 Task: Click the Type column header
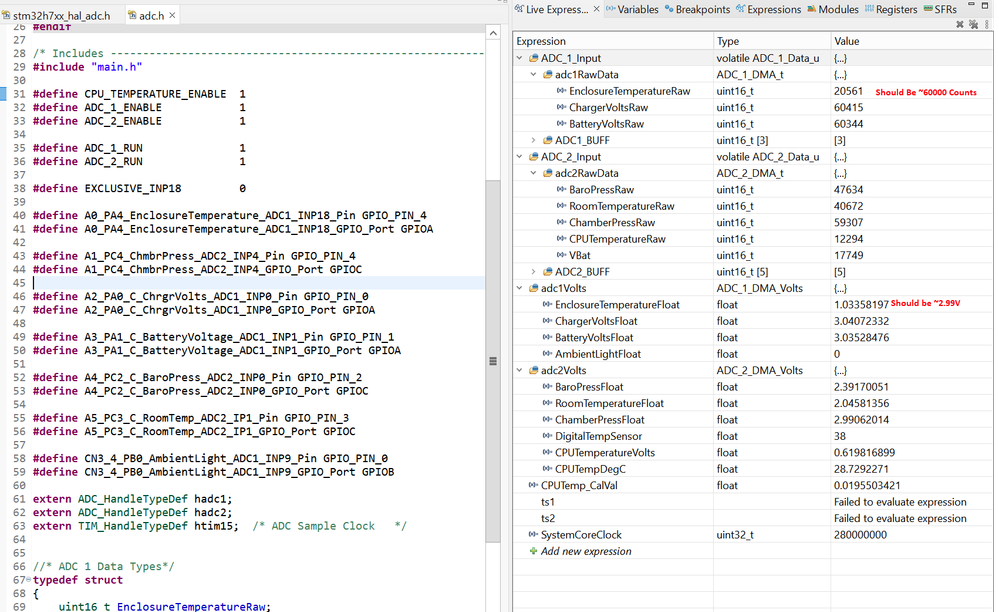tap(772, 41)
